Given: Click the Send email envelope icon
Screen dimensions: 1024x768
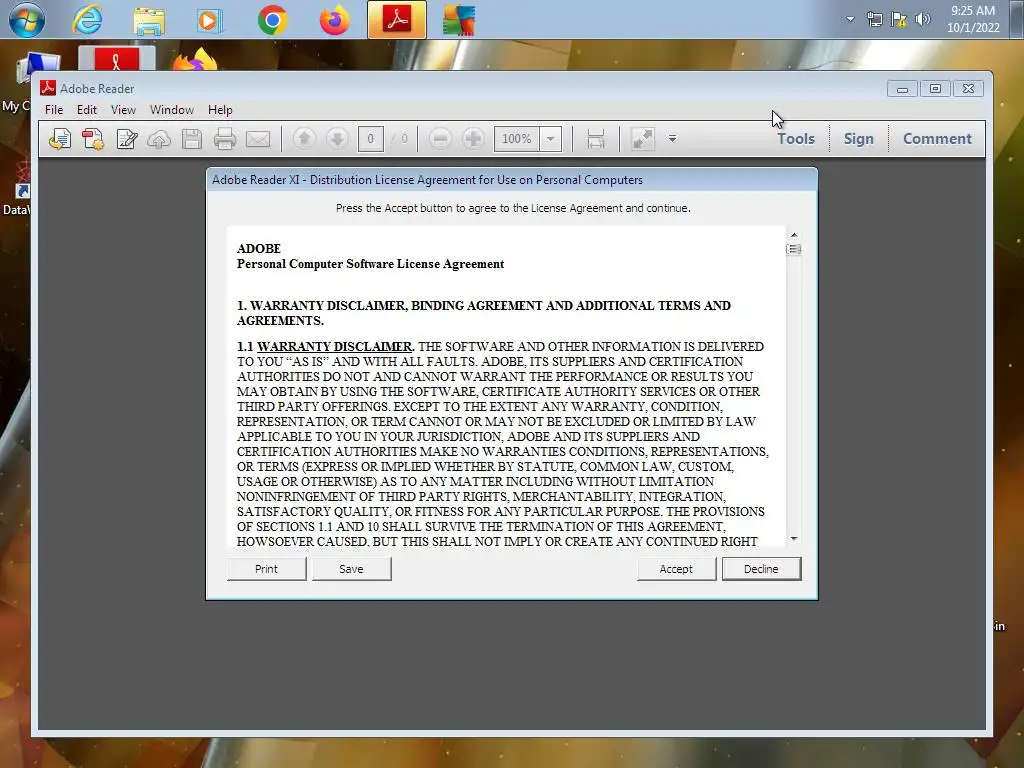Looking at the screenshot, I should coord(258,139).
